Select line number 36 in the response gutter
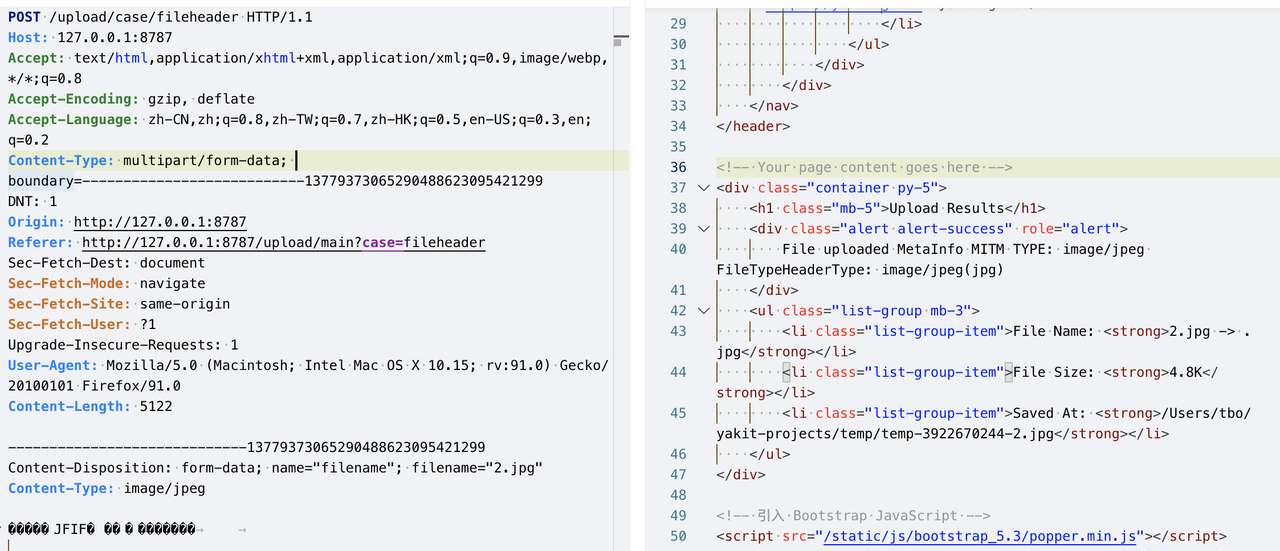This screenshot has width=1280, height=551. pos(678,167)
